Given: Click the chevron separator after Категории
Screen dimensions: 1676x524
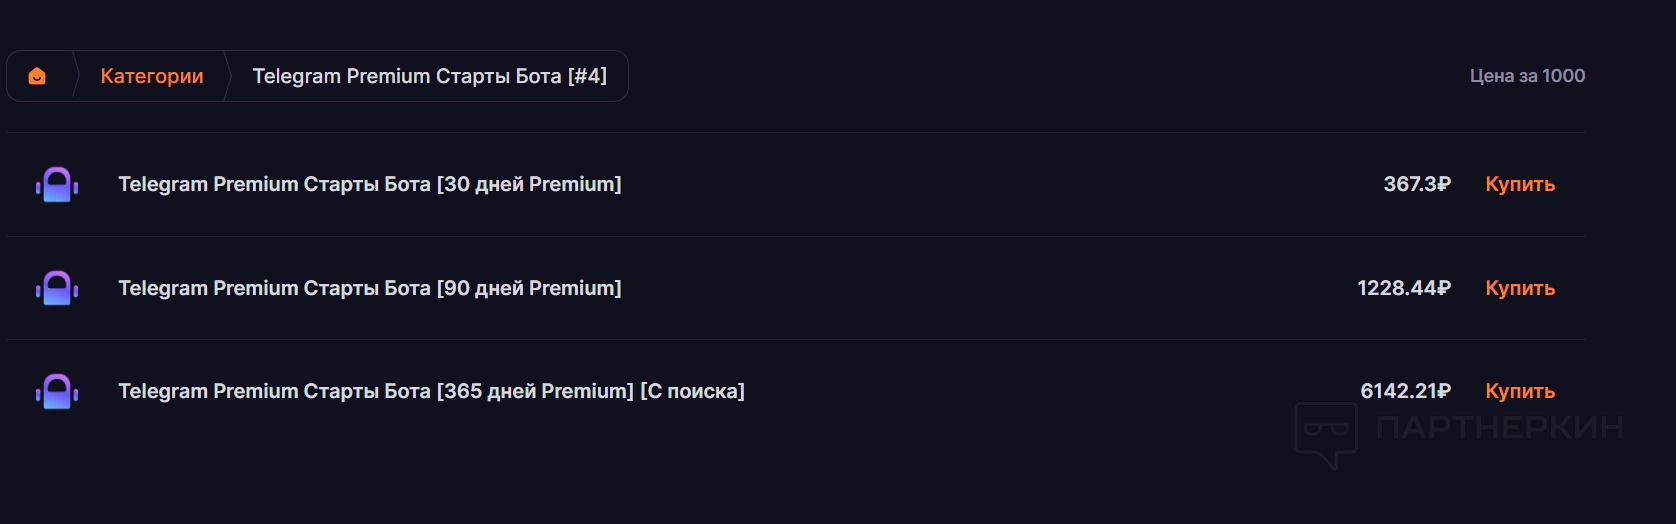Looking at the screenshot, I should pyautogui.click(x=227, y=76).
